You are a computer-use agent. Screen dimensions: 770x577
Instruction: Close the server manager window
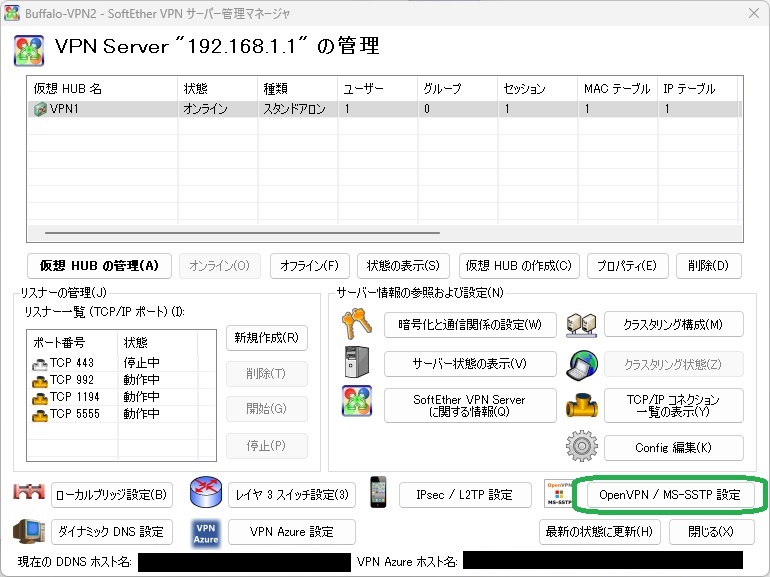pyautogui.click(x=754, y=13)
